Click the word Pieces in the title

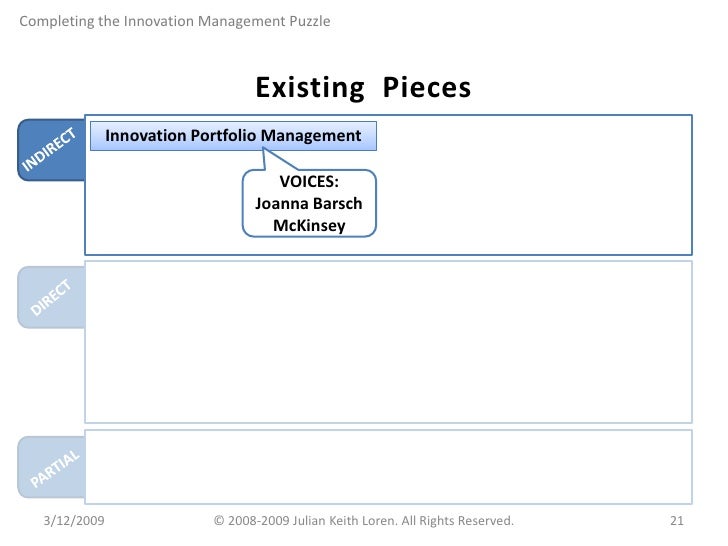pos(425,88)
